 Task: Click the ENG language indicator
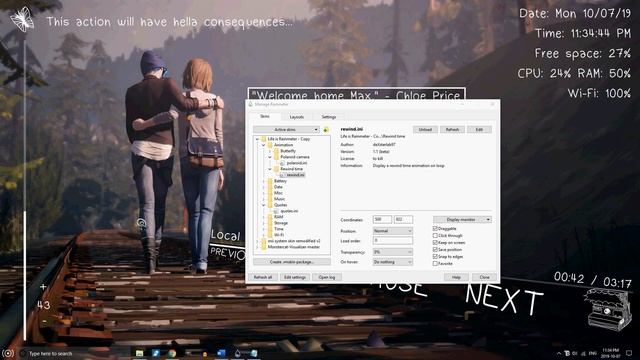coord(593,353)
